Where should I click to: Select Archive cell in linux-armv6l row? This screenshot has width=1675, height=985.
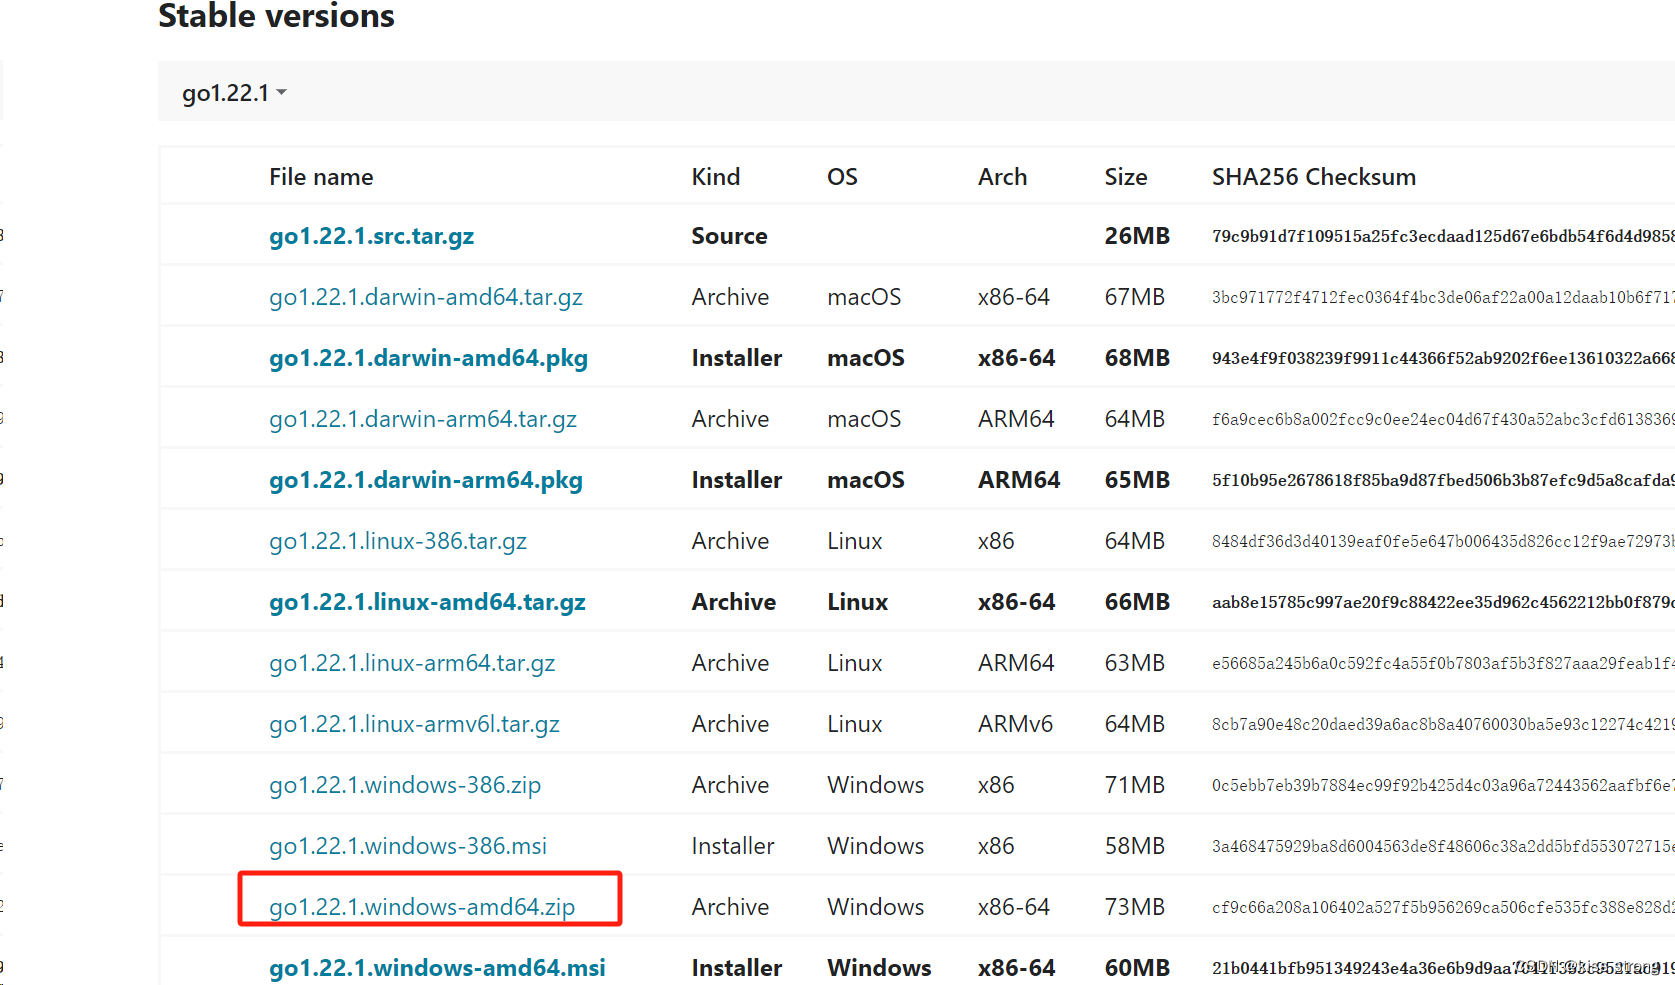pyautogui.click(x=730, y=724)
